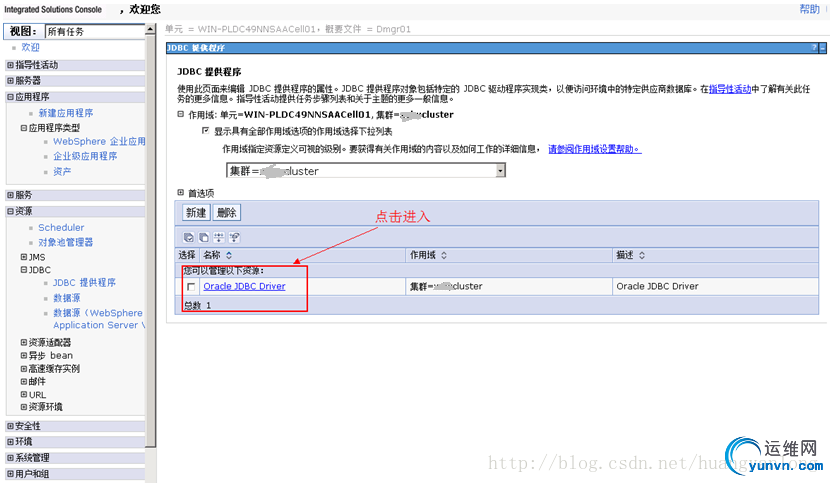Expand the 环境 navigation group
Viewport: 830px width, 483px height.
10,442
